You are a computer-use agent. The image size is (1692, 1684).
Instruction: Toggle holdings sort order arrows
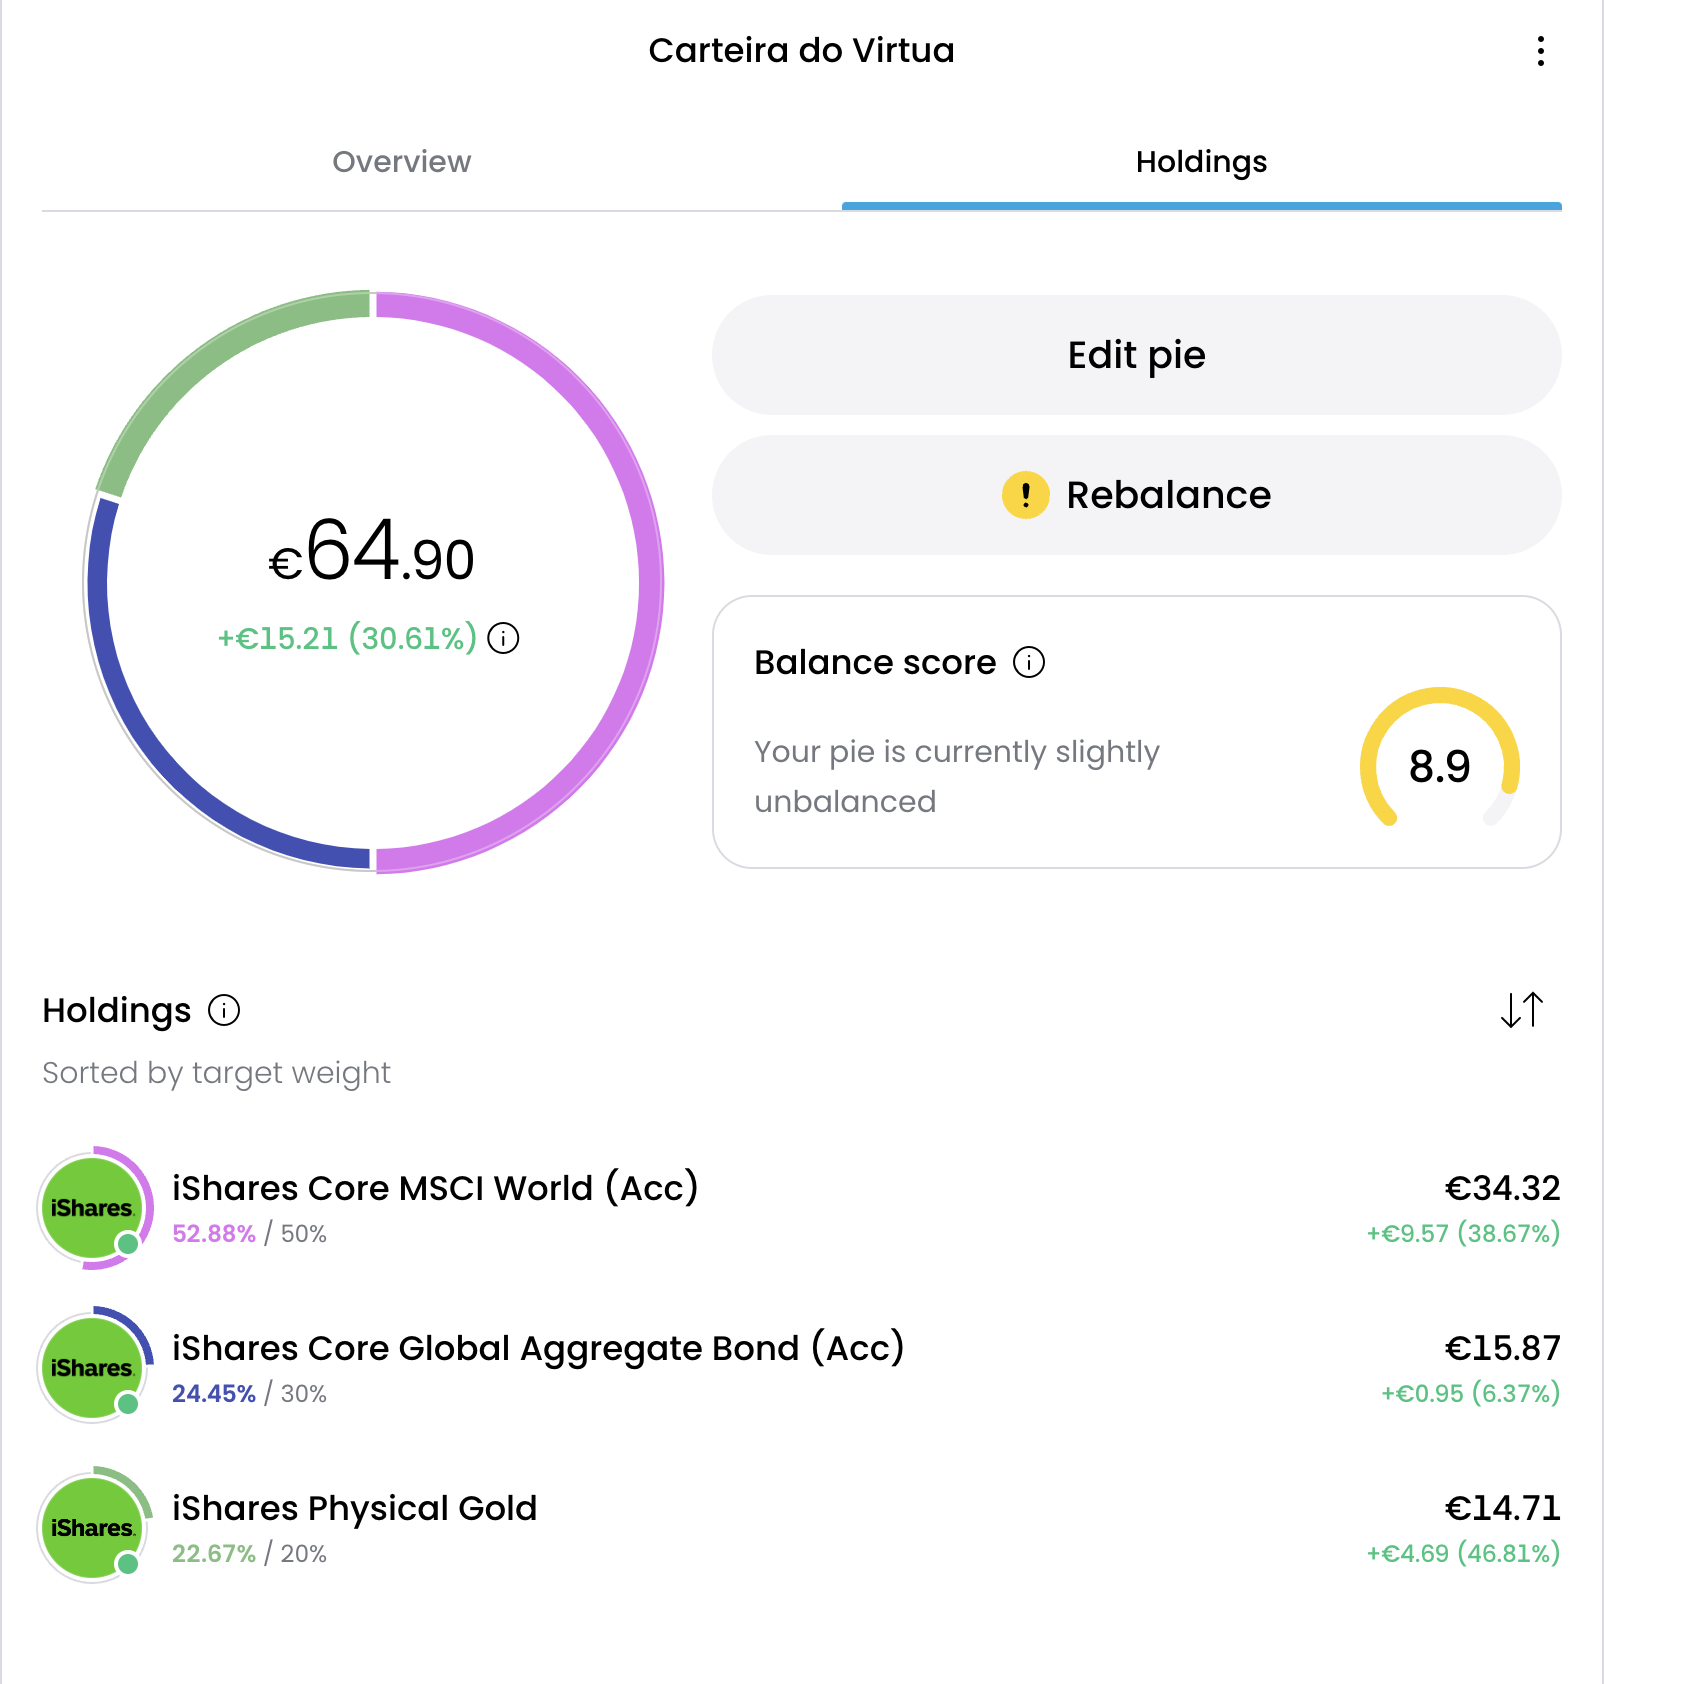[x=1521, y=1010]
